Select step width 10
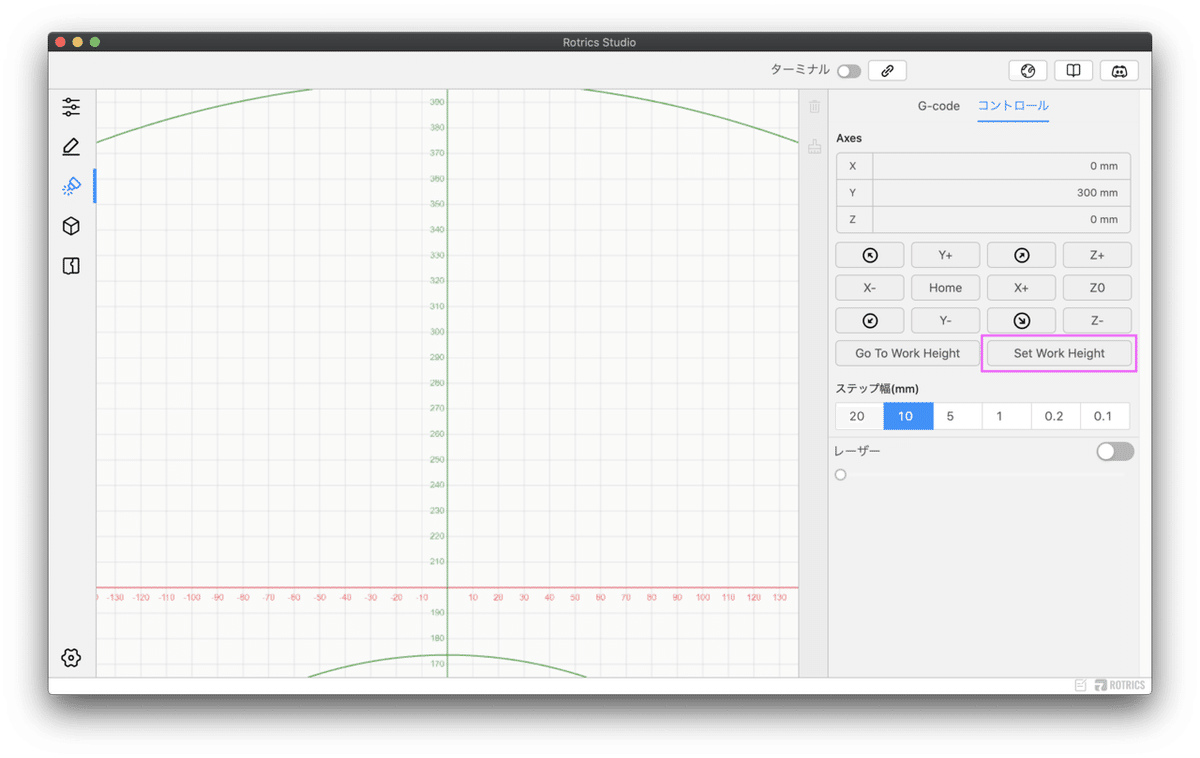1200x758 pixels. [908, 416]
